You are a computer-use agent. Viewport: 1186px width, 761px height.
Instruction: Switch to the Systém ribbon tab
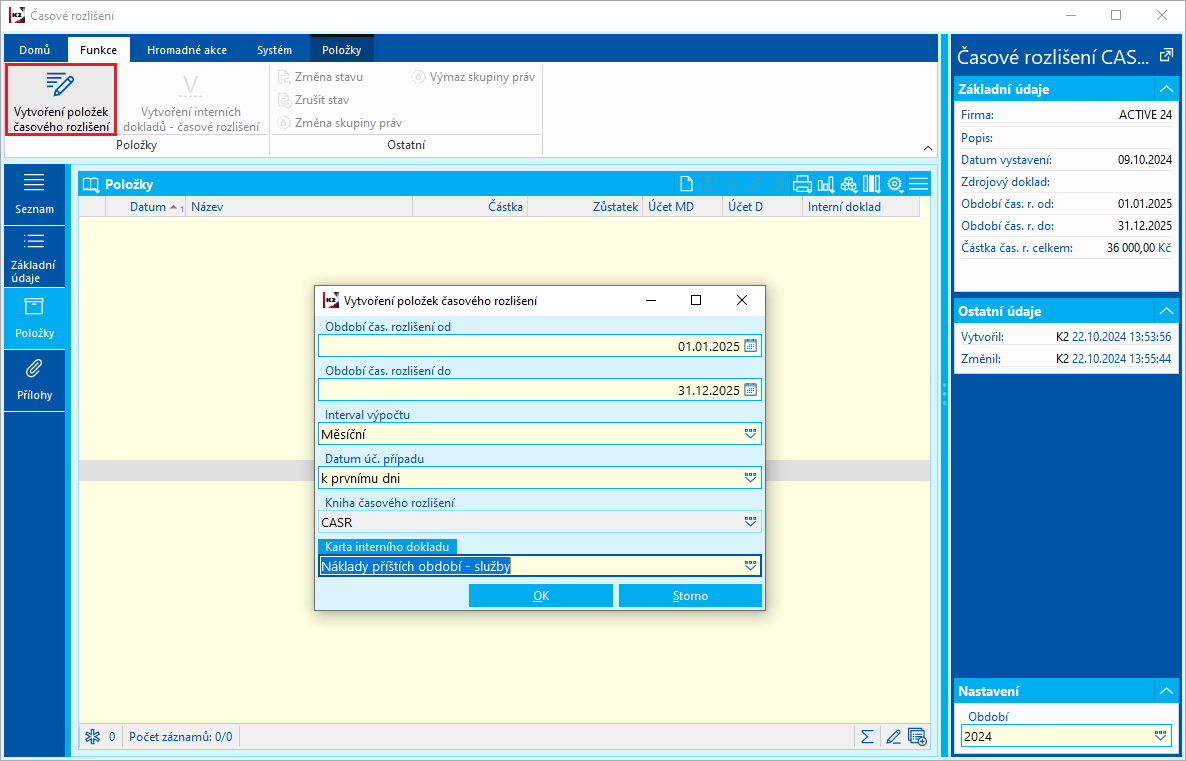click(x=275, y=50)
